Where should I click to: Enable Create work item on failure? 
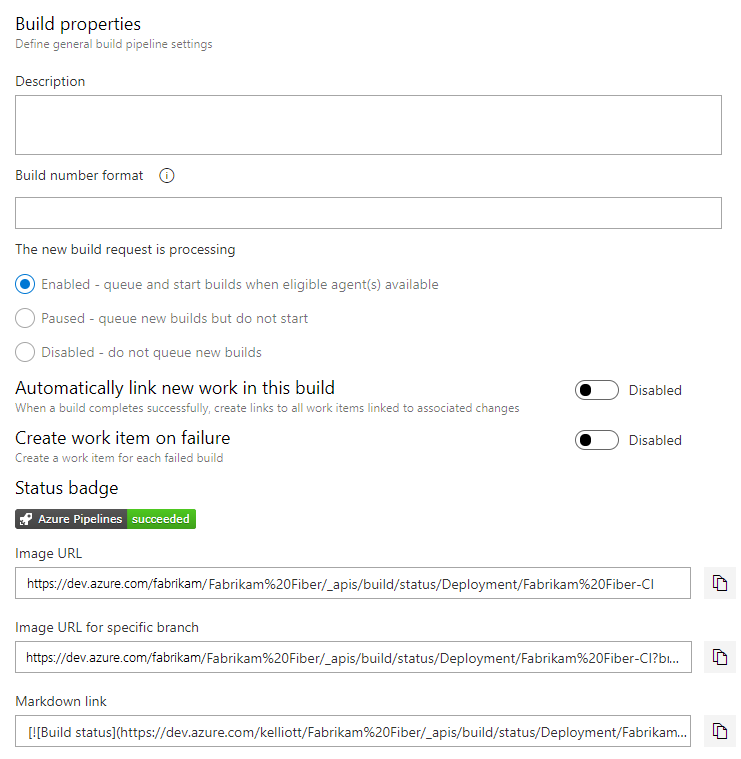click(596, 440)
